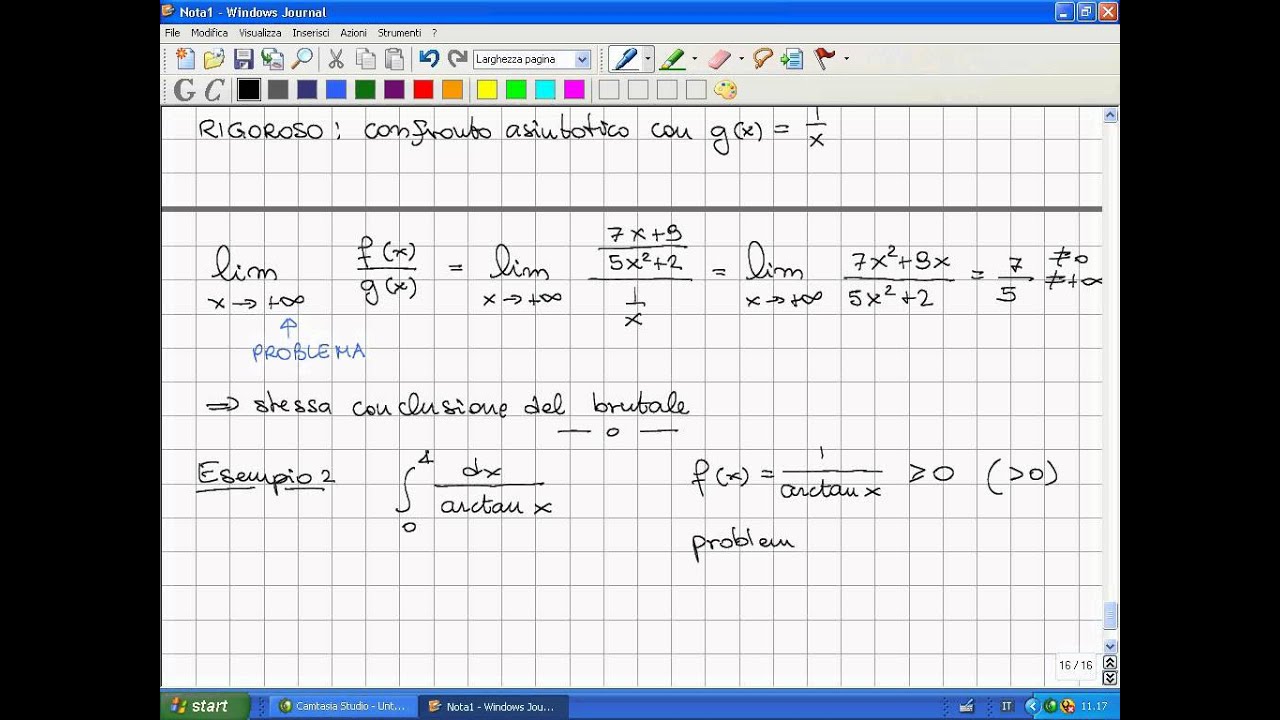The image size is (1280, 720).
Task: Open Pen tool options dropdown arrow
Action: [647, 59]
